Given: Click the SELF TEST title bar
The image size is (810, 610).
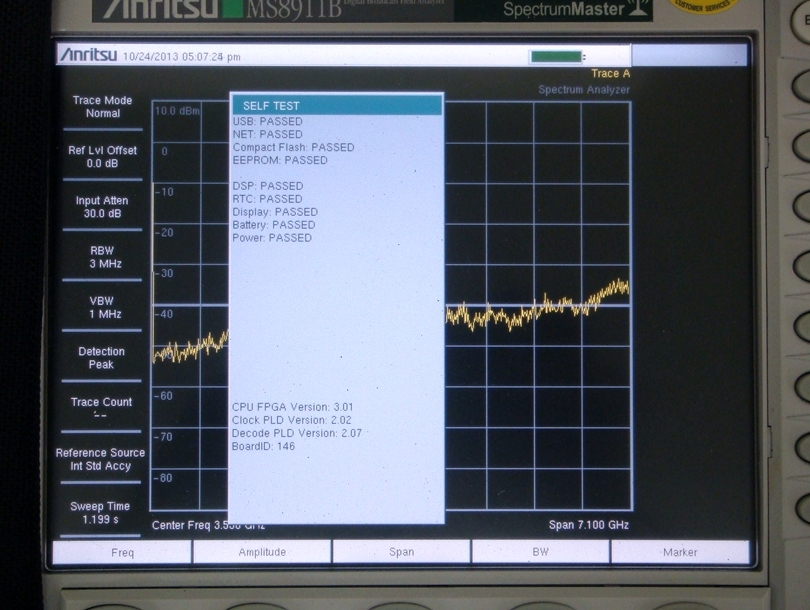Looking at the screenshot, I should coord(337,105).
